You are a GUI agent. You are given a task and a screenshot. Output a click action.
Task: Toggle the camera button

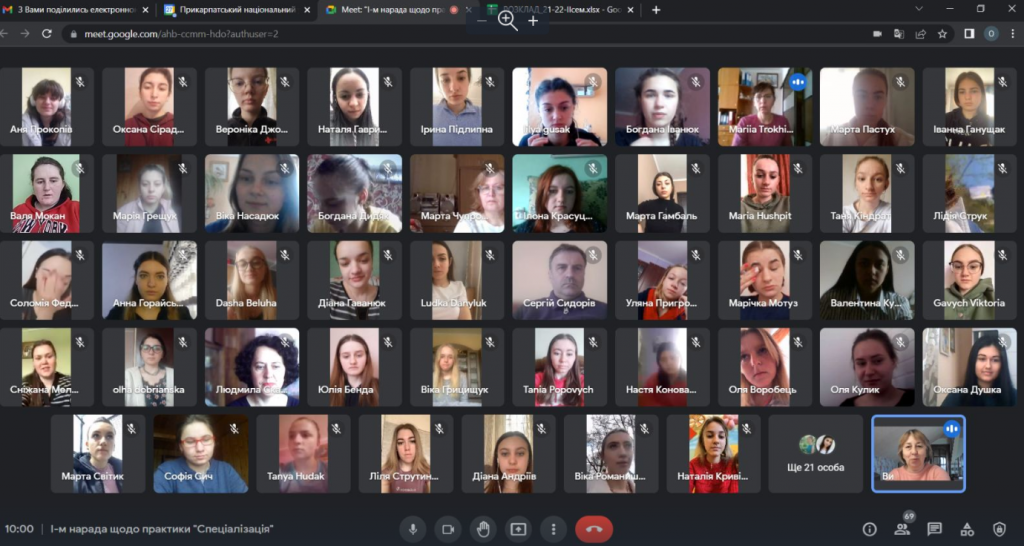(x=448, y=528)
